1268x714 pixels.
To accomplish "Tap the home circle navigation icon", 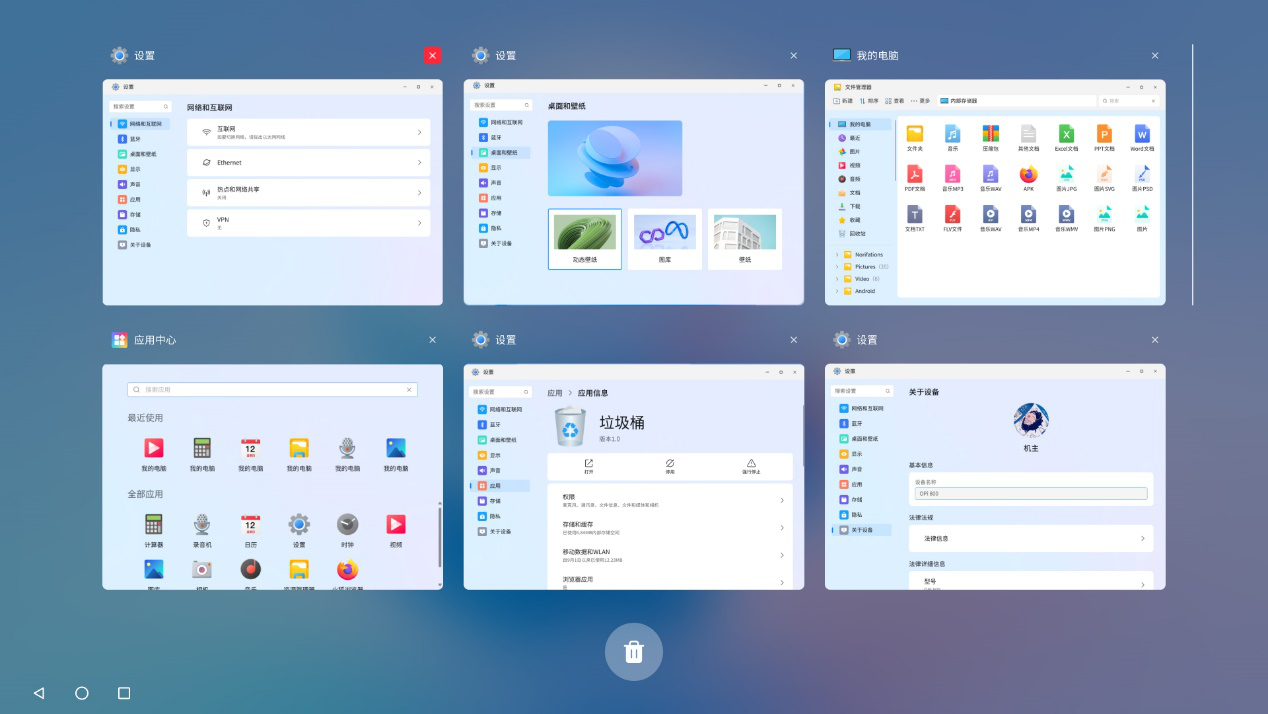I will click(x=82, y=693).
